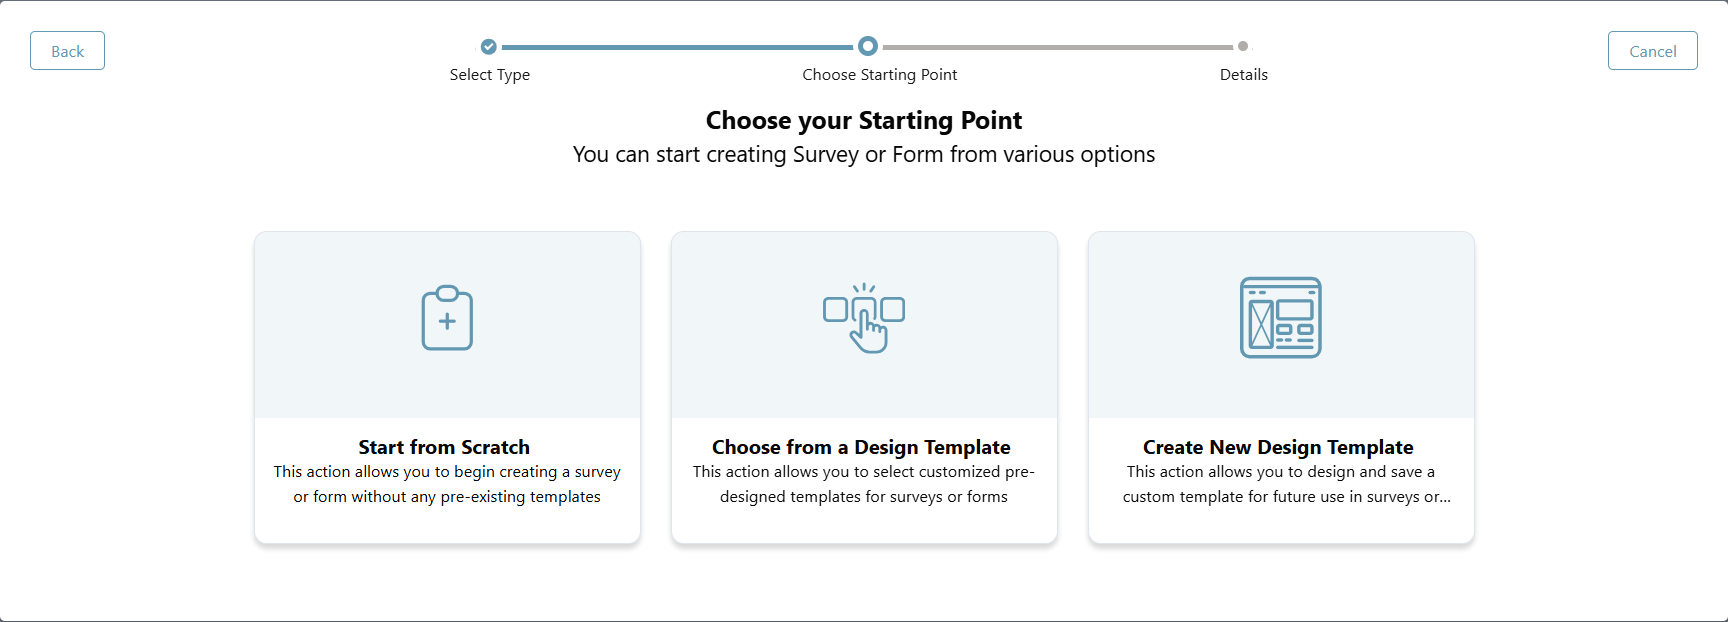
Task: Go back using the Back button
Action: 67,50
